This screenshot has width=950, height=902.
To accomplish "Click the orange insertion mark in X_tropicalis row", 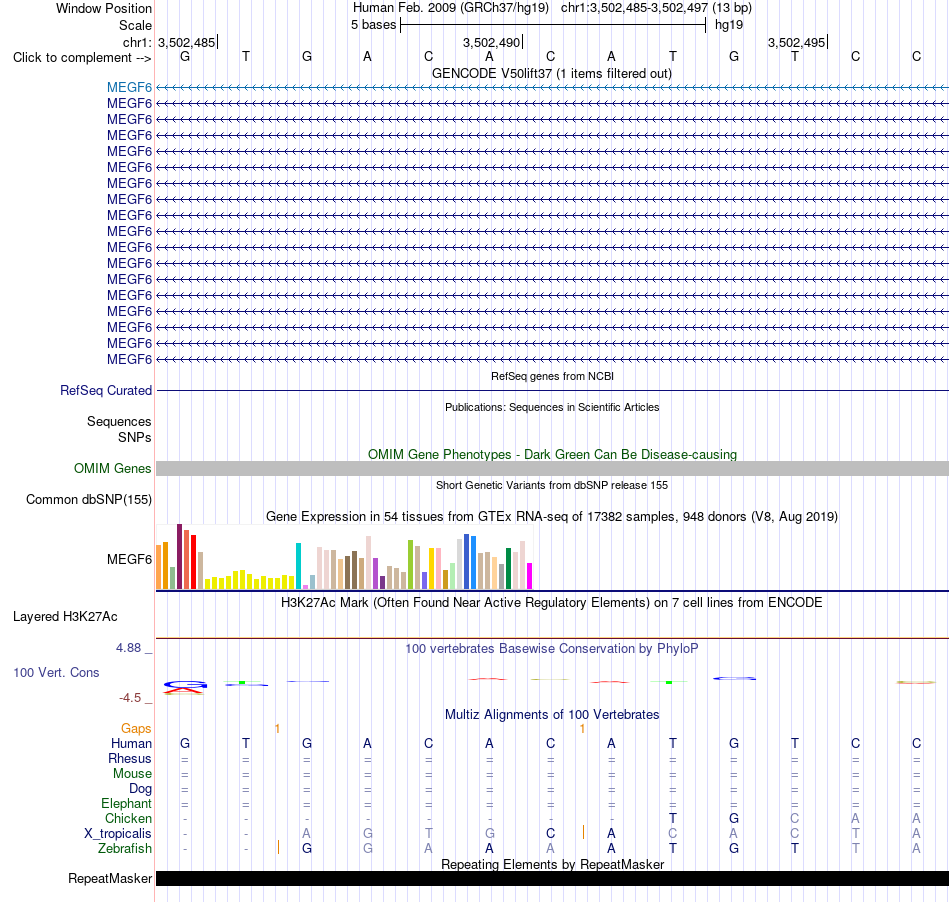I will [583, 832].
